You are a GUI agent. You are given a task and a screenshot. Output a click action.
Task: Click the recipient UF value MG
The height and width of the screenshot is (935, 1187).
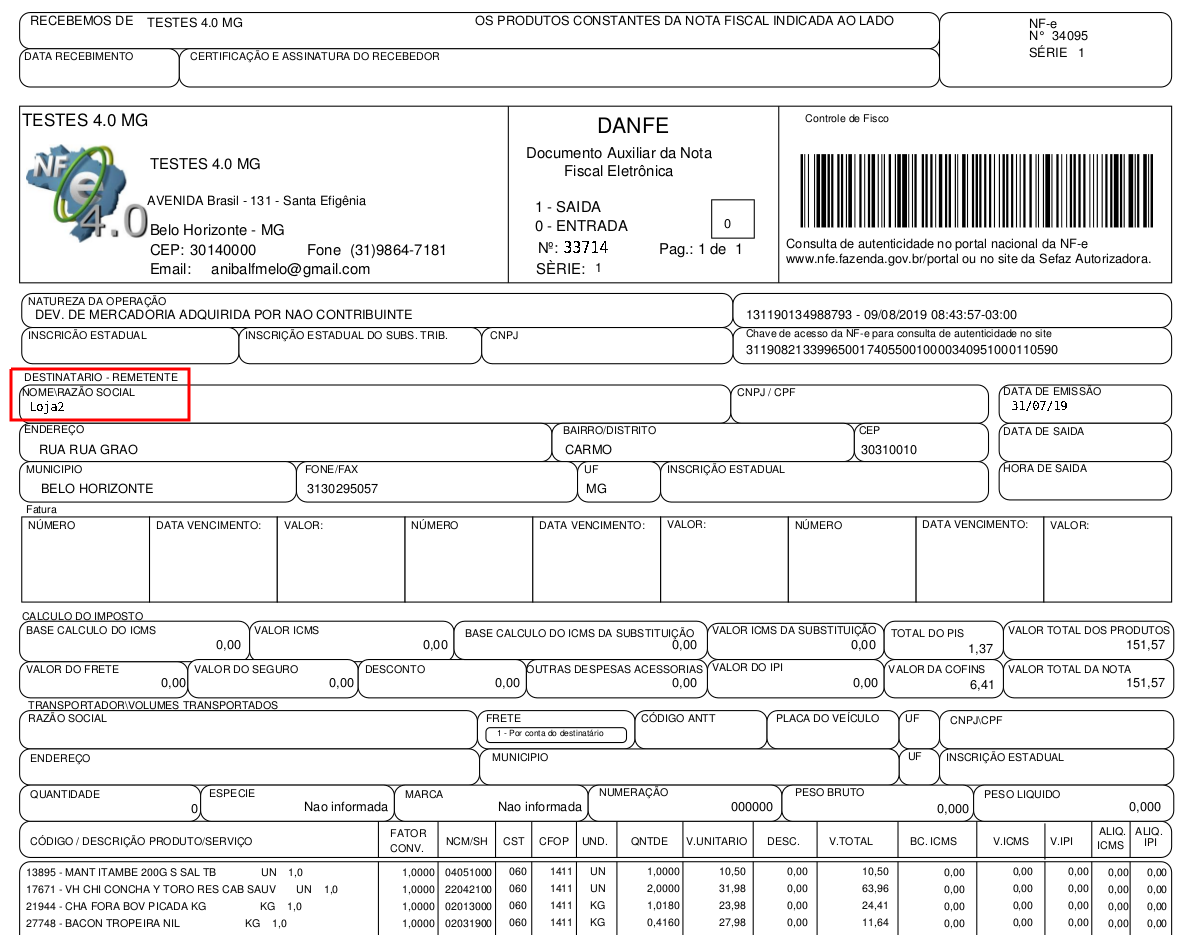pyautogui.click(x=597, y=489)
